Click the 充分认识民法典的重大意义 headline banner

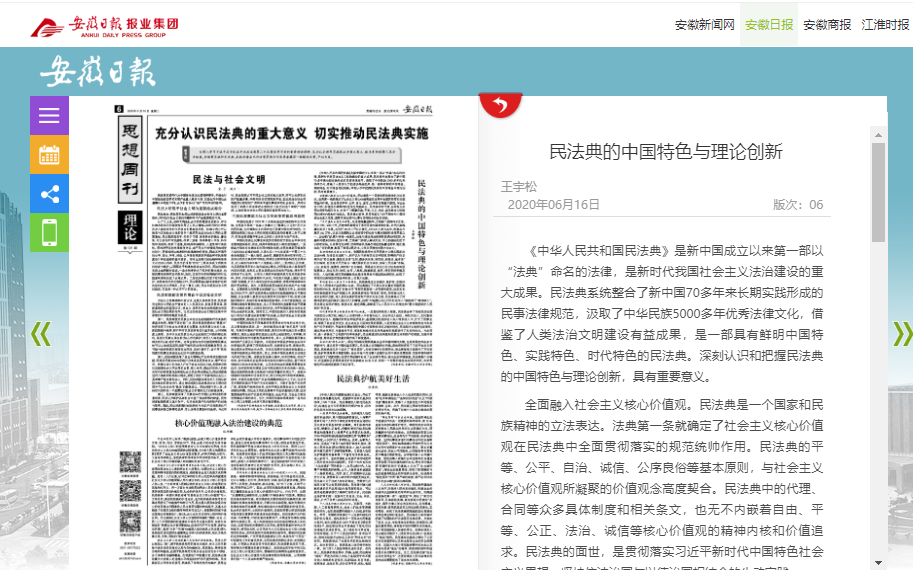[x=291, y=133]
